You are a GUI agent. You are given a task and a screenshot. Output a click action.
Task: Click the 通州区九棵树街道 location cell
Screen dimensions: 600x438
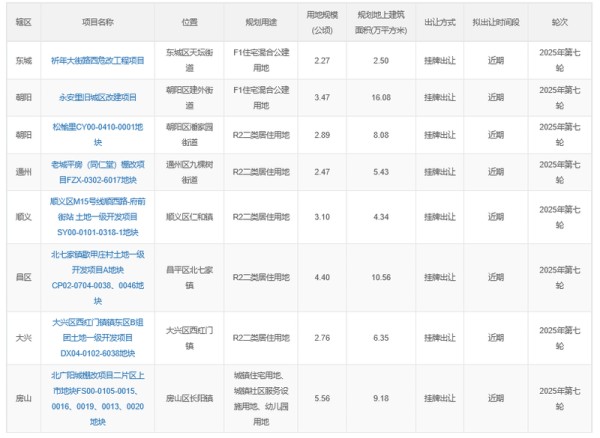pyautogui.click(x=189, y=172)
